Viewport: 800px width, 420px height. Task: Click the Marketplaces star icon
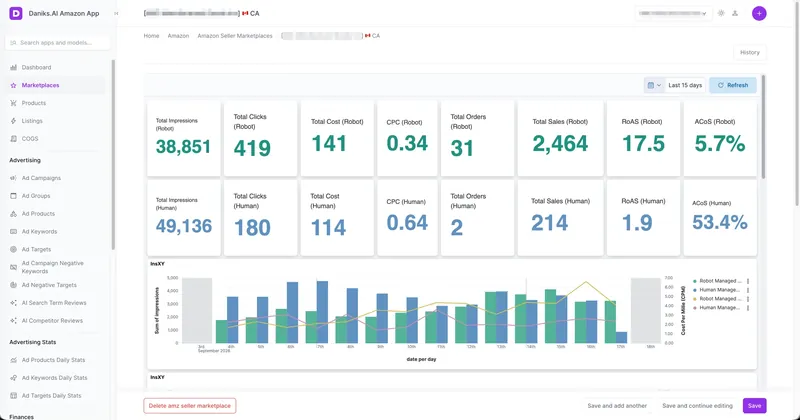coord(13,85)
